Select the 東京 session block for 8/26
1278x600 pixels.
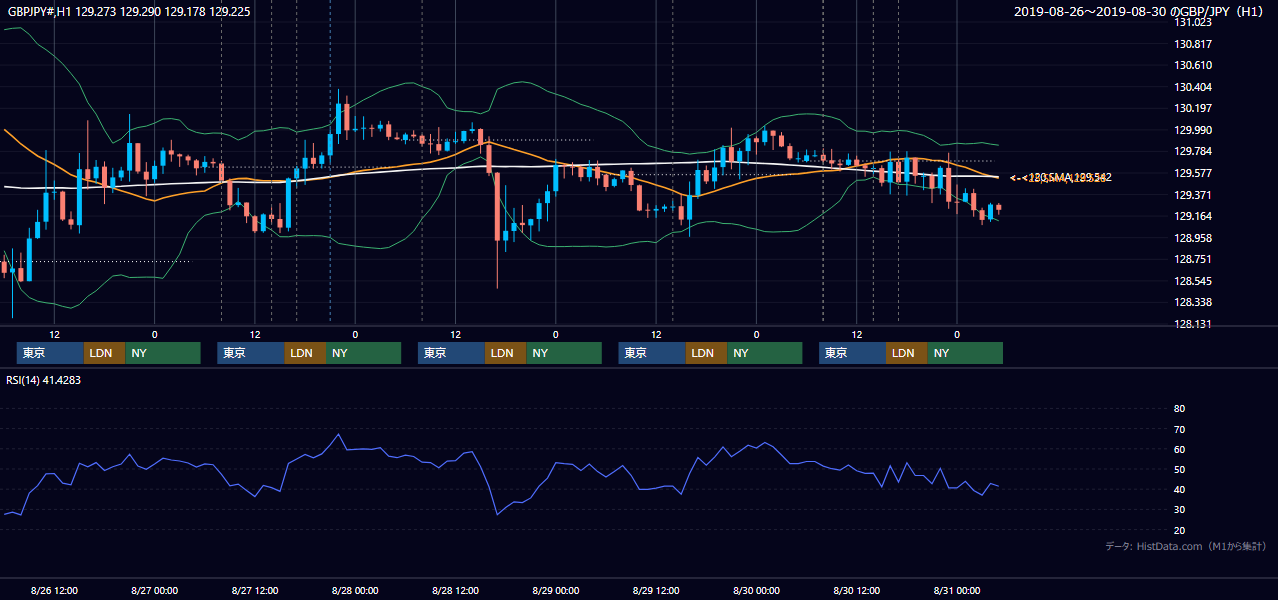50,353
